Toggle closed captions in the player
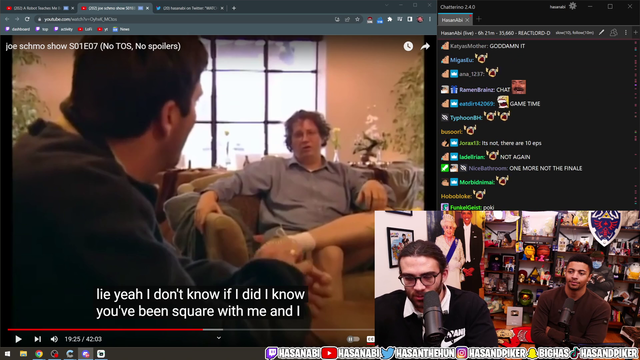Screen dimensions: 640x360 [370, 339]
